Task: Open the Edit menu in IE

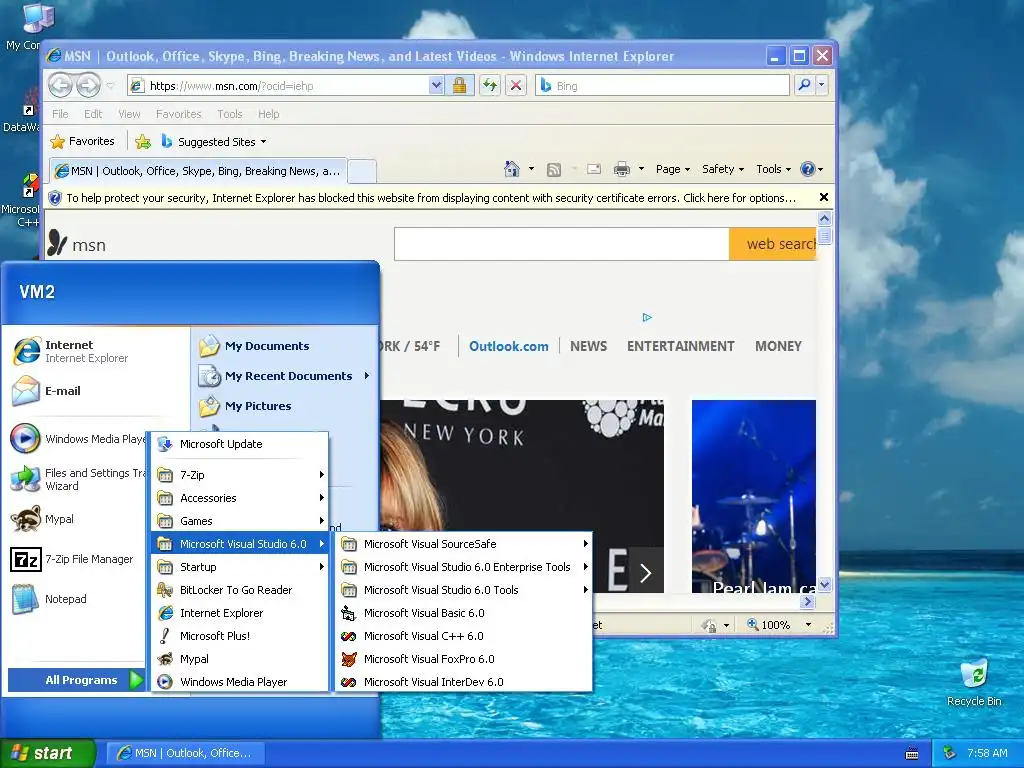Action: tap(93, 114)
